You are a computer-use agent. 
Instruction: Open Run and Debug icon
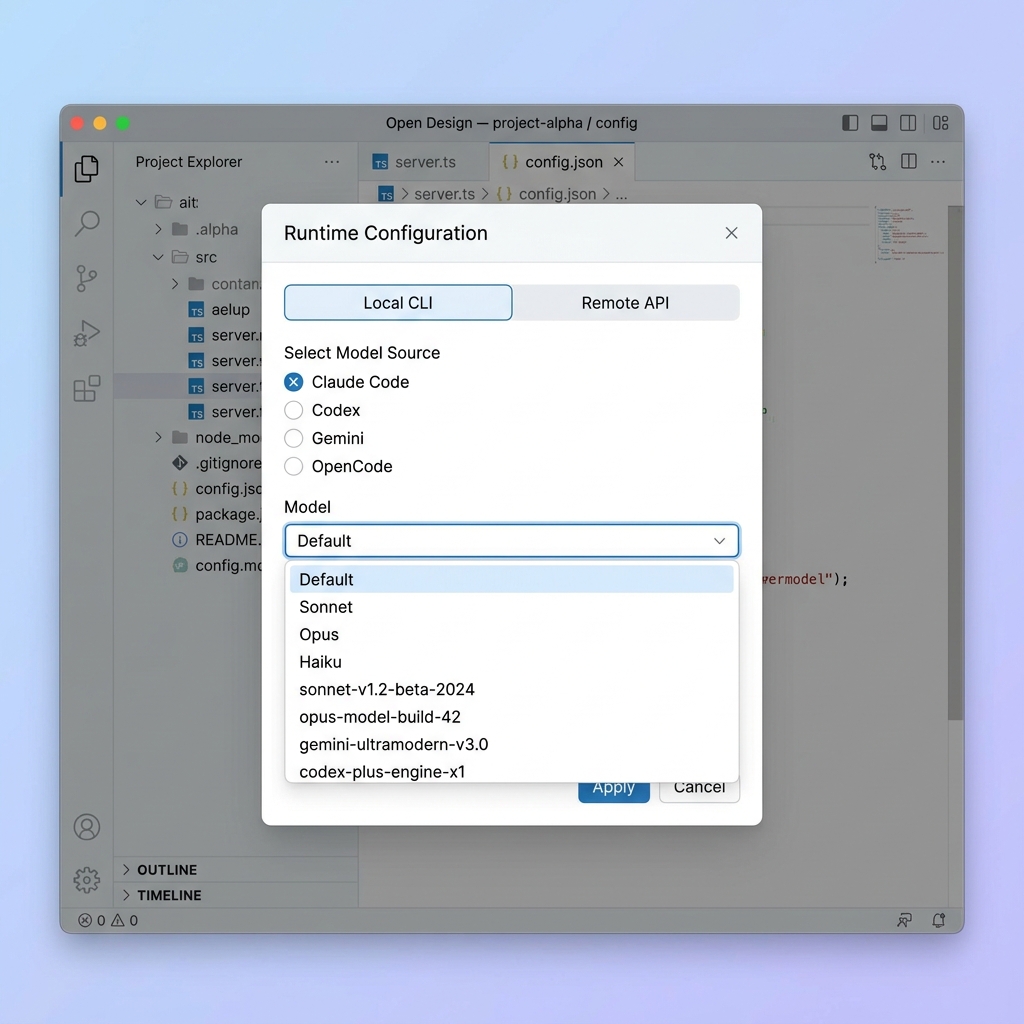click(x=86, y=333)
